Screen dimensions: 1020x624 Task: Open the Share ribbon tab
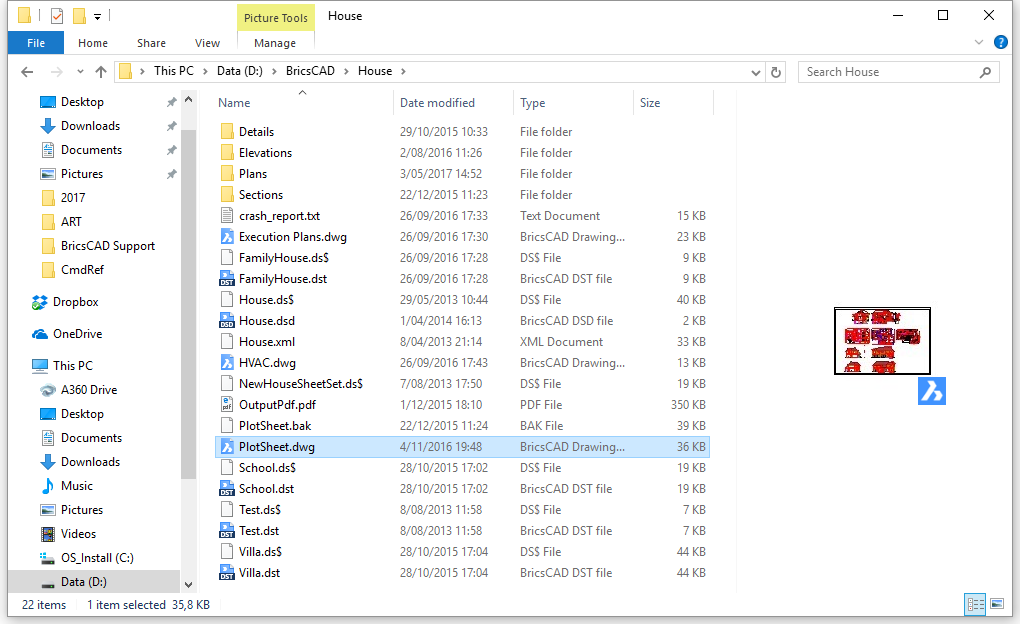pyautogui.click(x=151, y=43)
